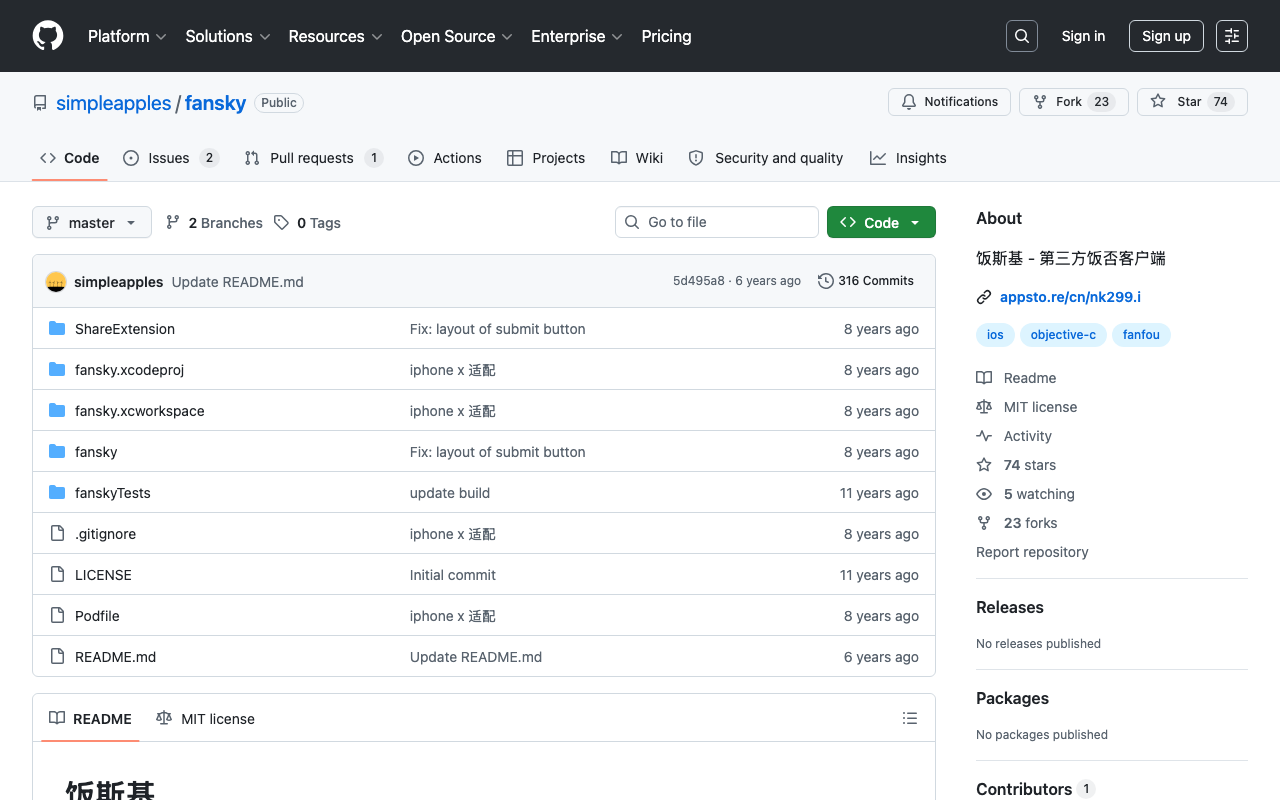This screenshot has width=1280, height=800.
Task: Click the Notifications button
Action: tap(949, 102)
